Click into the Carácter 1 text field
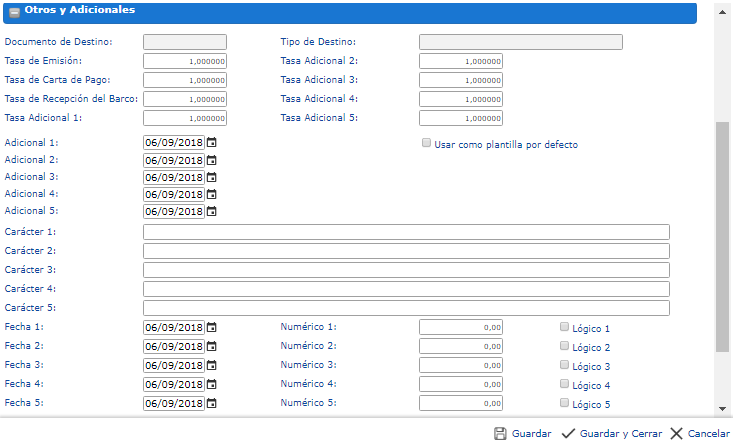The width and height of the screenshot is (733, 446). coord(406,232)
